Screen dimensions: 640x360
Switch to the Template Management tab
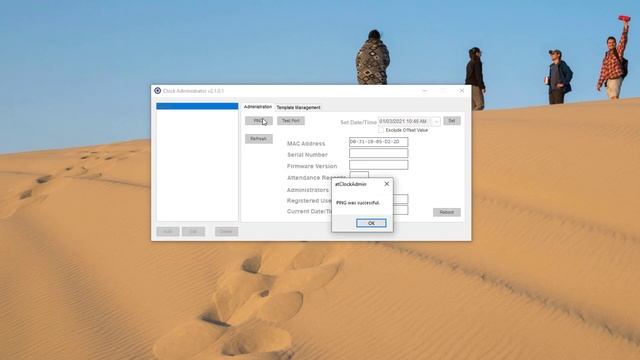[x=298, y=107]
